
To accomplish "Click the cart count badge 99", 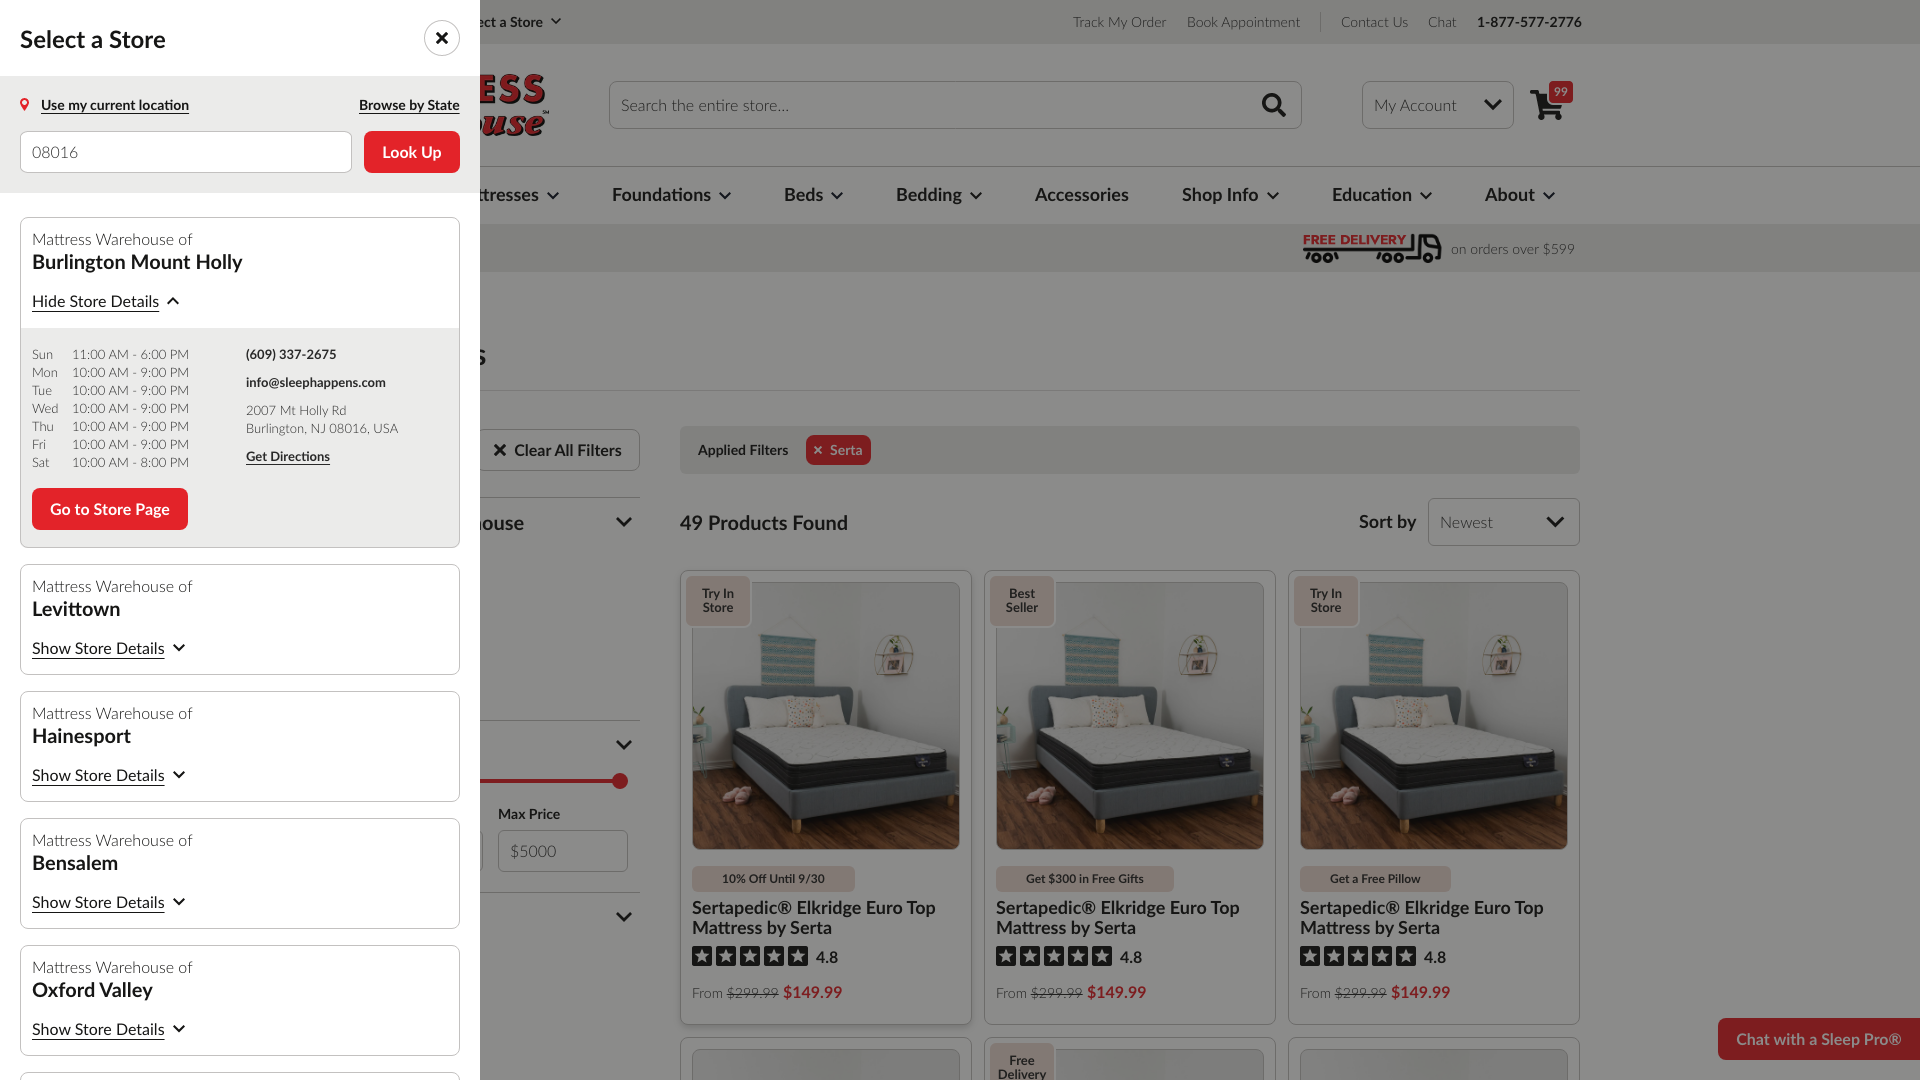I will (x=1560, y=92).
